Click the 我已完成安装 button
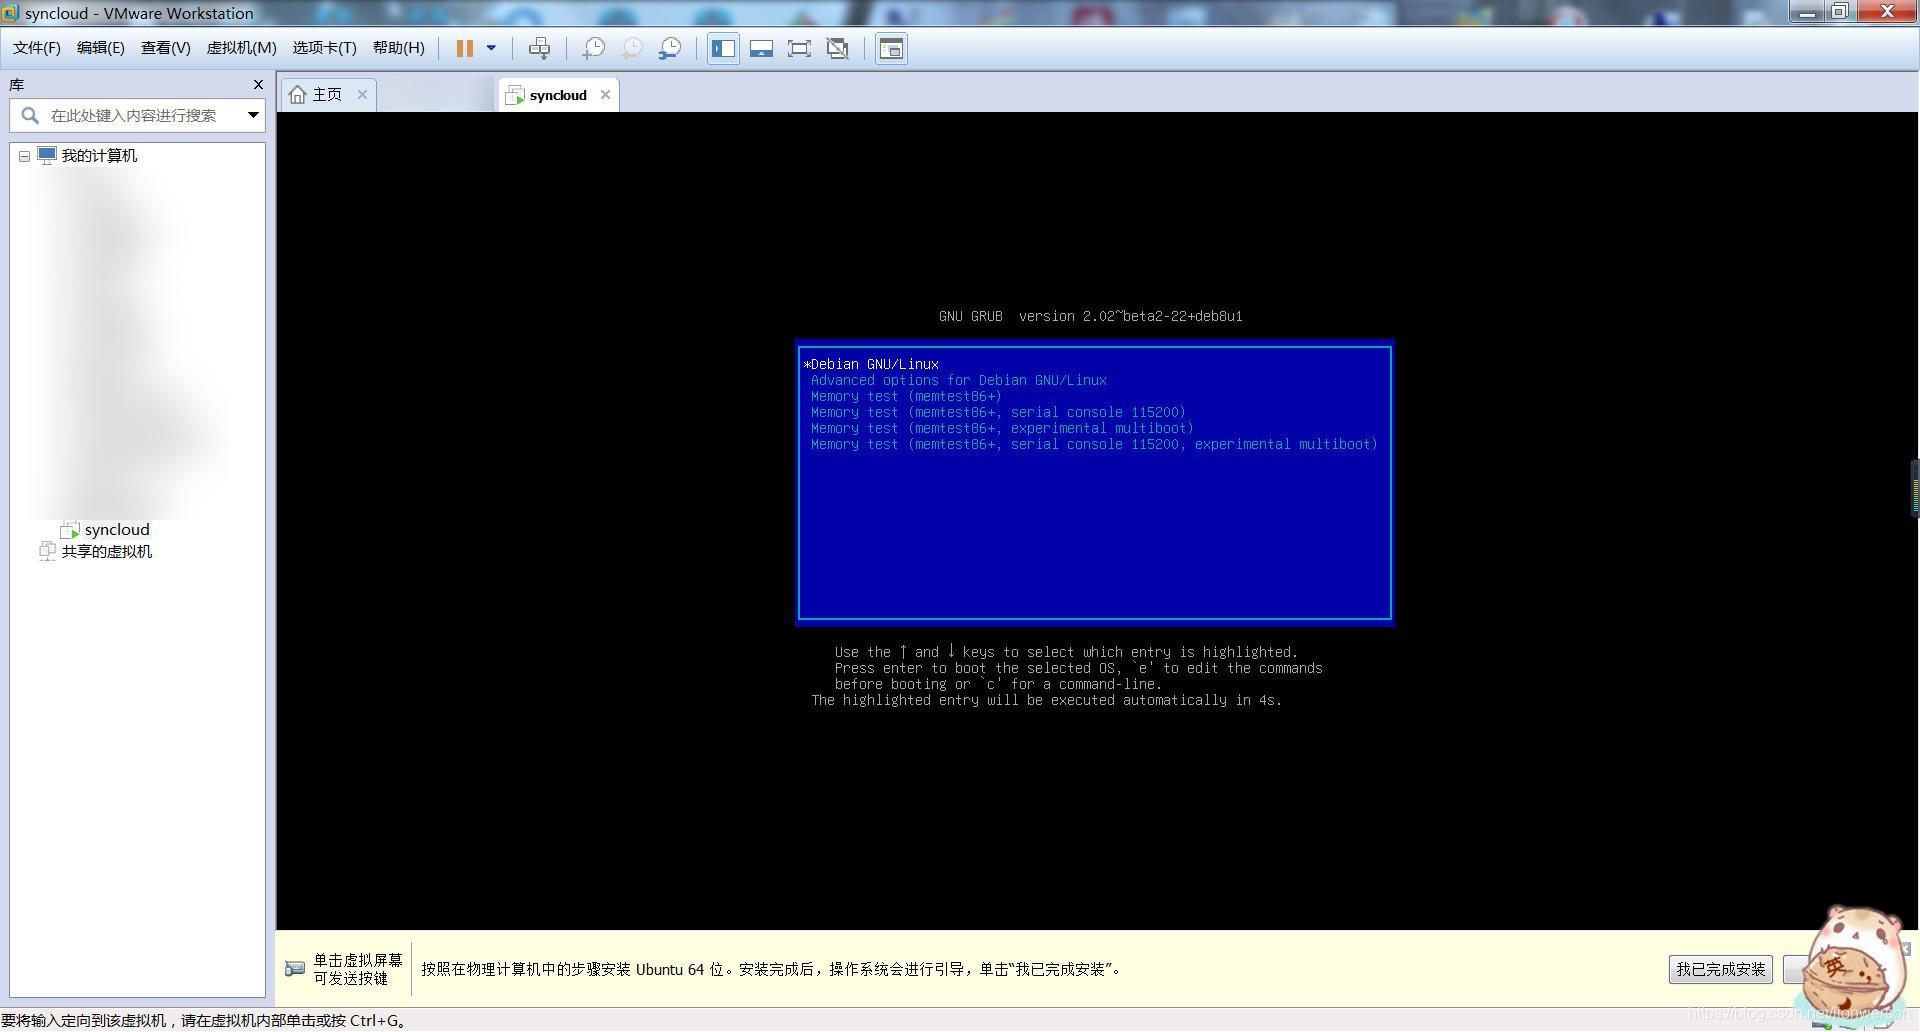Viewport: 1920px width, 1032px height. coord(1721,969)
